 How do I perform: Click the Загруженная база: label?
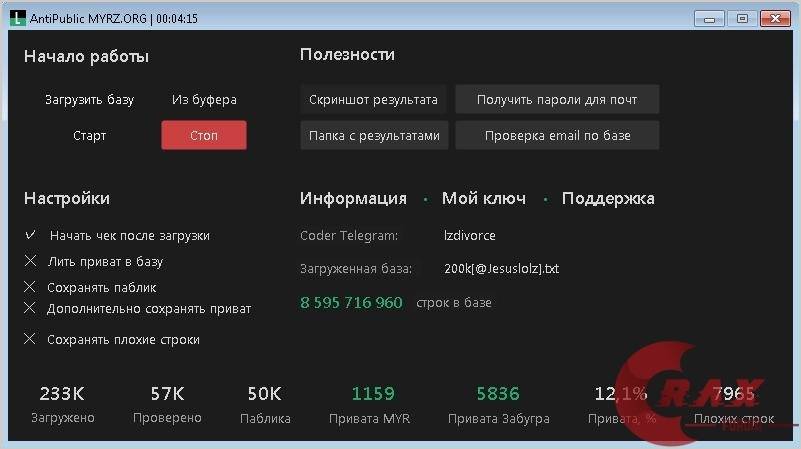coord(356,269)
